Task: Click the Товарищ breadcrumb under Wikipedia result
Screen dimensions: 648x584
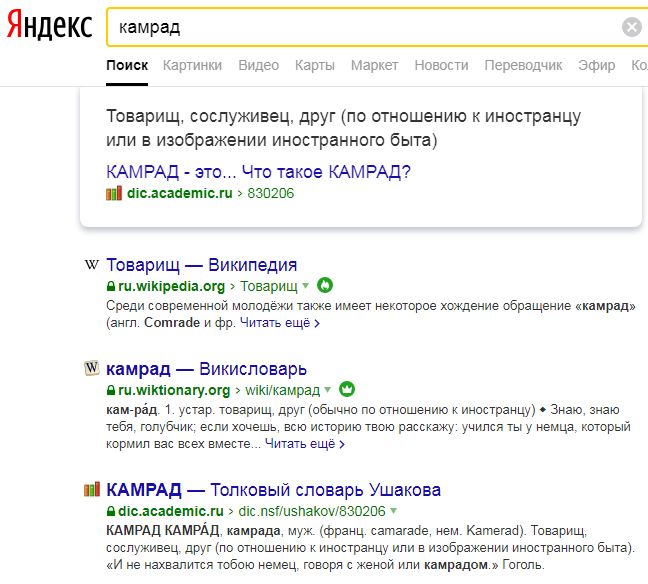Action: click(x=269, y=286)
